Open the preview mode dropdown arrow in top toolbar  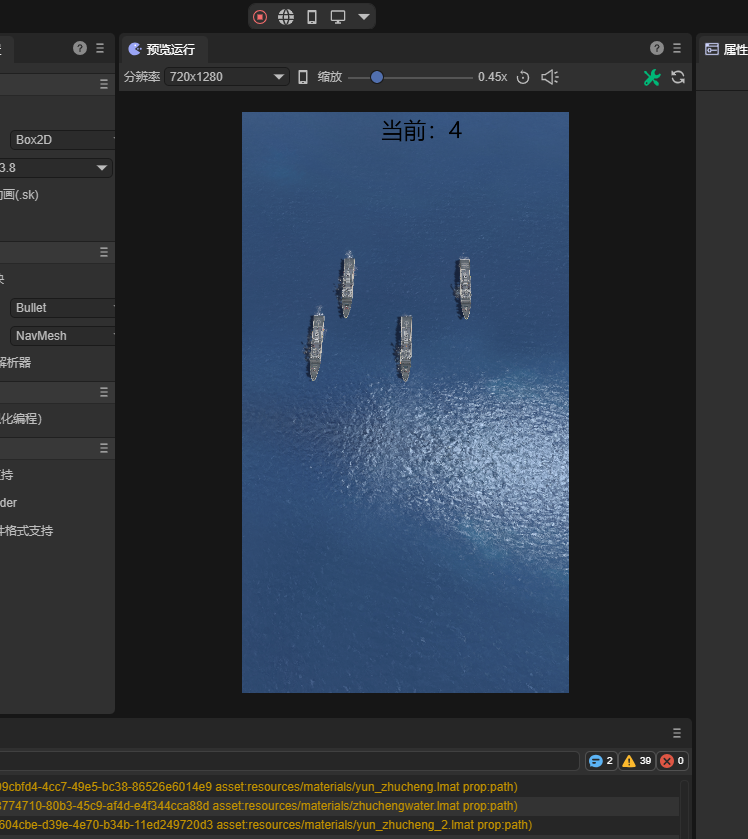click(x=364, y=17)
